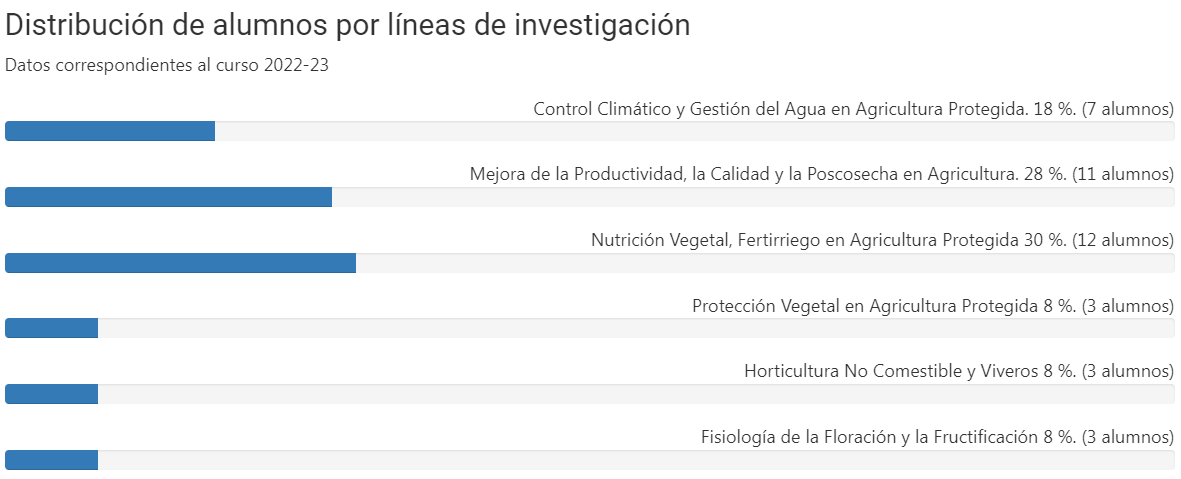Select the Mejora de la Productividad label text

[821, 174]
